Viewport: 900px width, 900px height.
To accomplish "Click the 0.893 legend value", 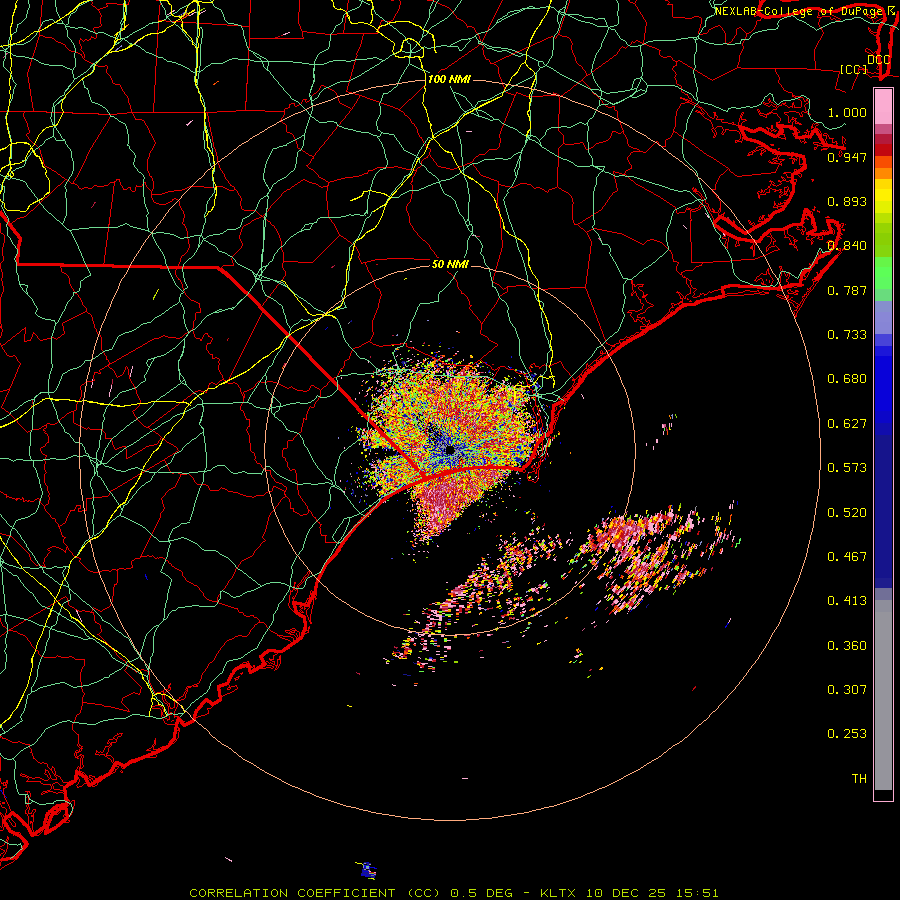I will click(847, 201).
